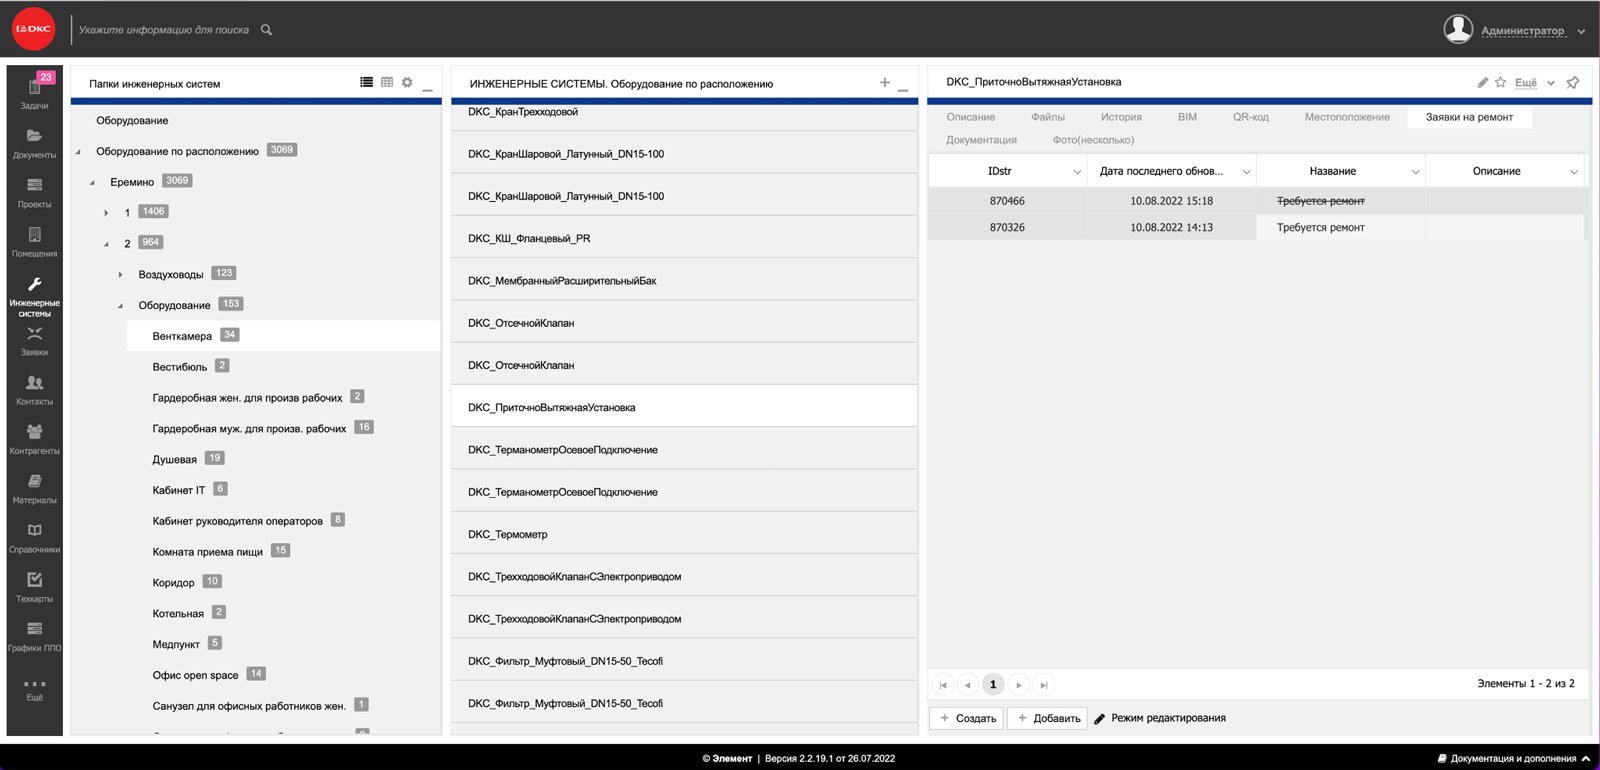Select repair request row 870326
This screenshot has height=770, width=1600.
coord(1257,227)
